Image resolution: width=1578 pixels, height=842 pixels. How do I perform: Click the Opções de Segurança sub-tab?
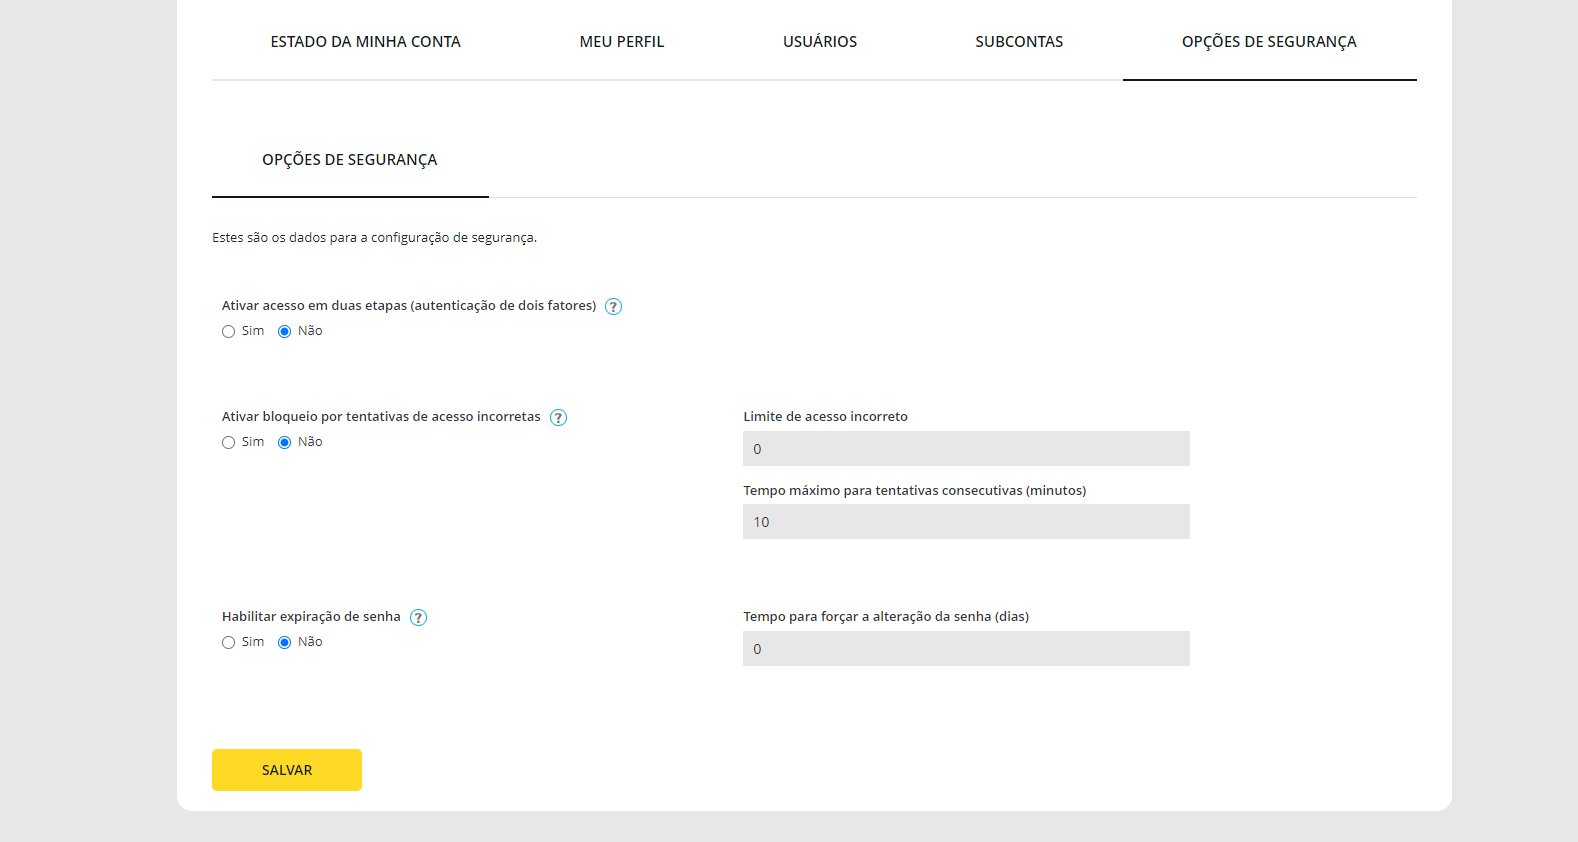[350, 160]
